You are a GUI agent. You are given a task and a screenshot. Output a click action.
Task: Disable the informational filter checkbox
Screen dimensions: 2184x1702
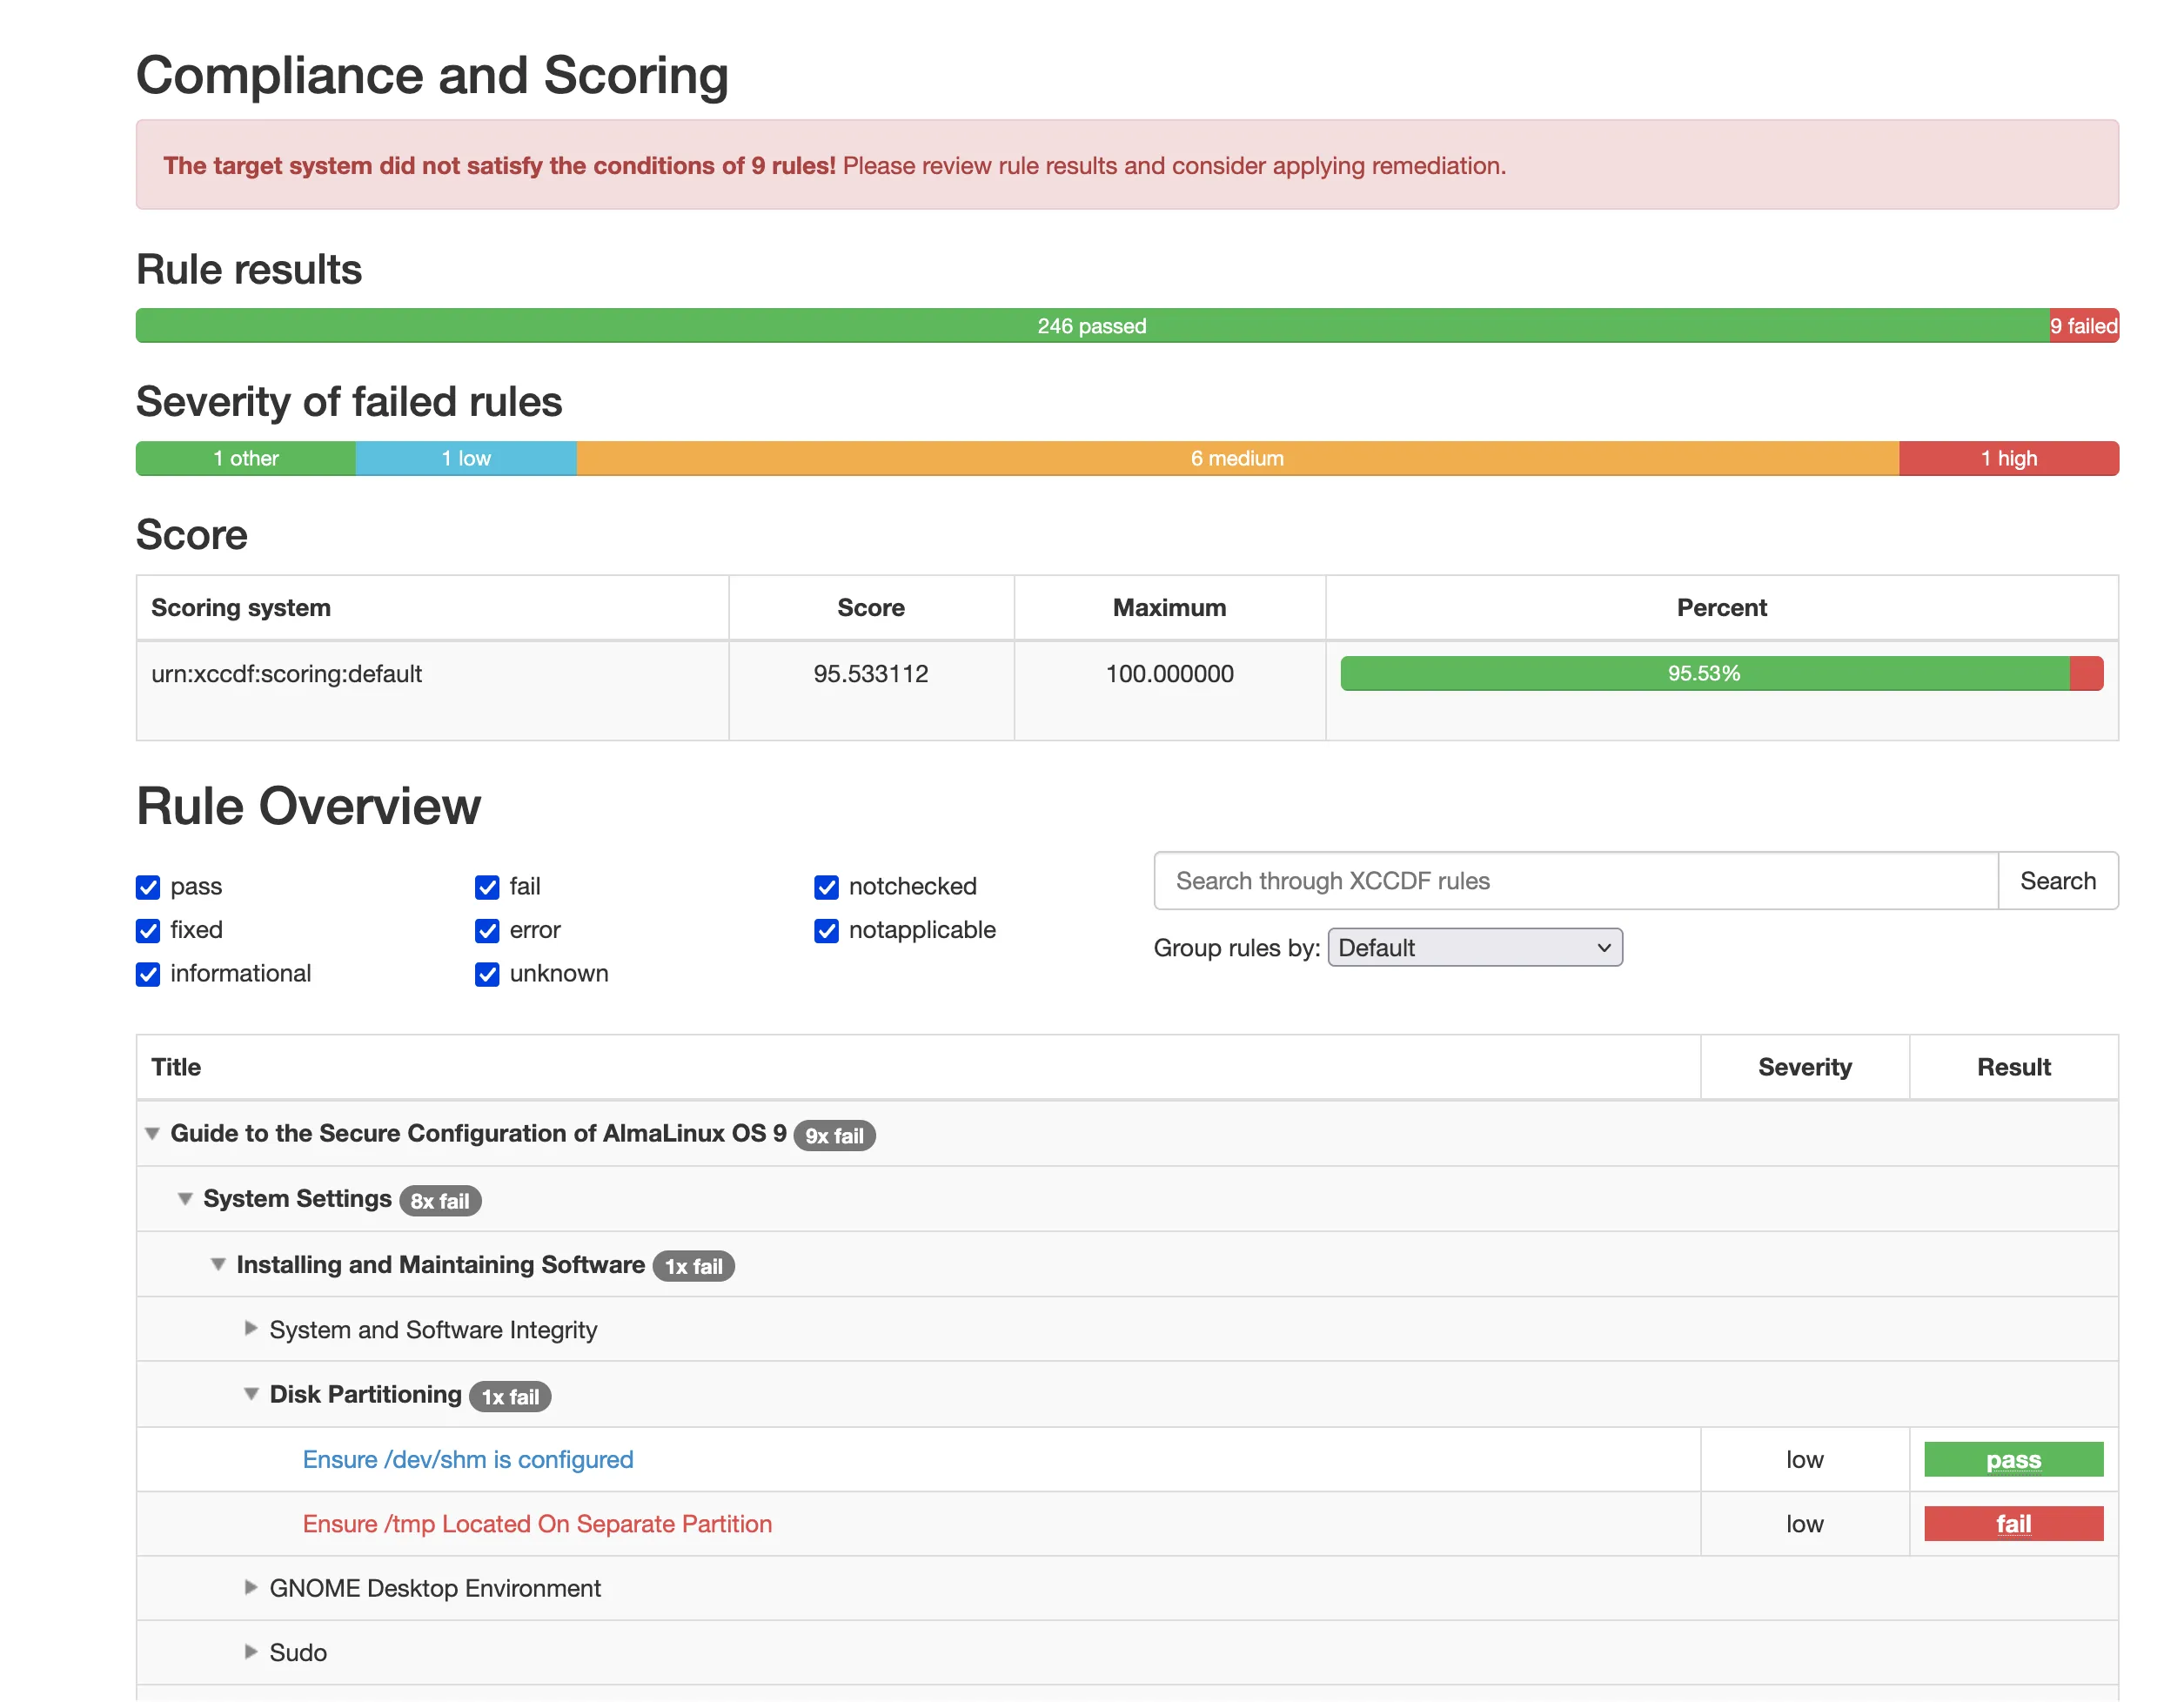(148, 974)
